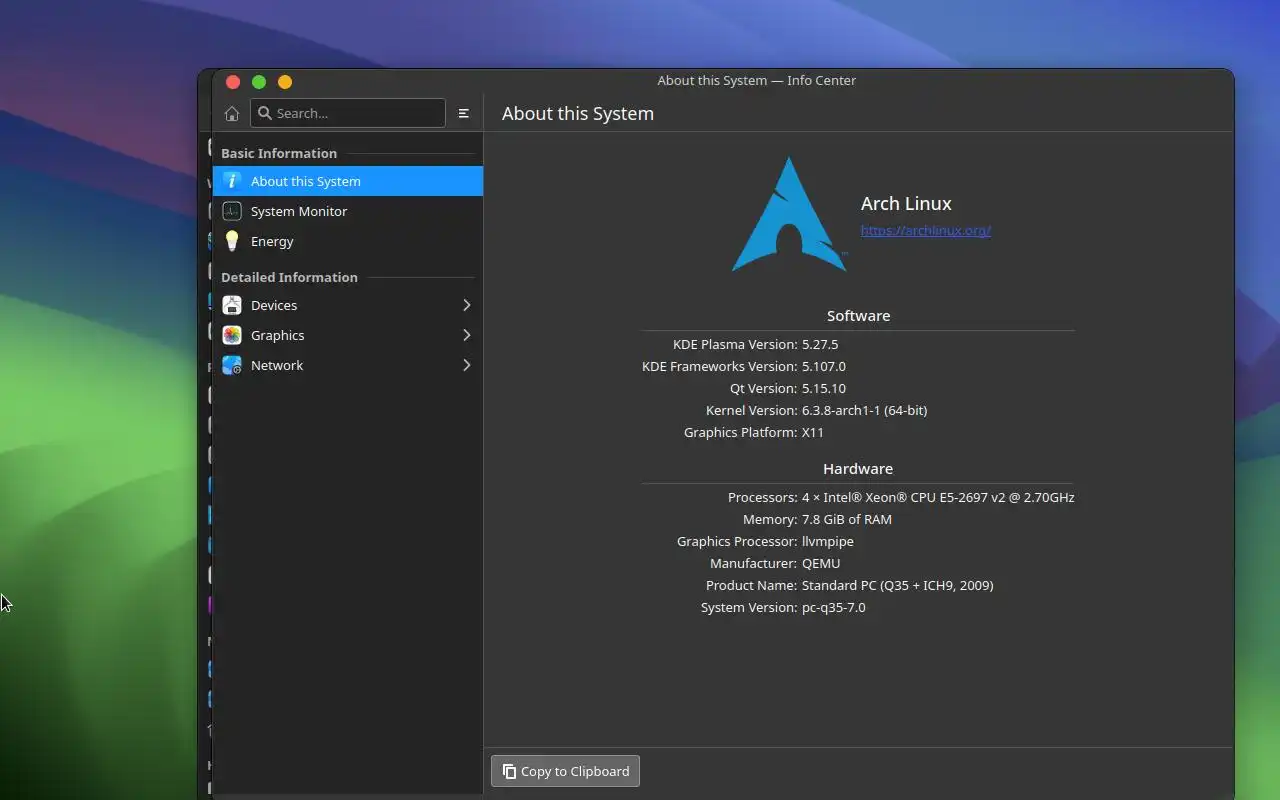Focus the Search input field
The image size is (1280, 800).
348,113
